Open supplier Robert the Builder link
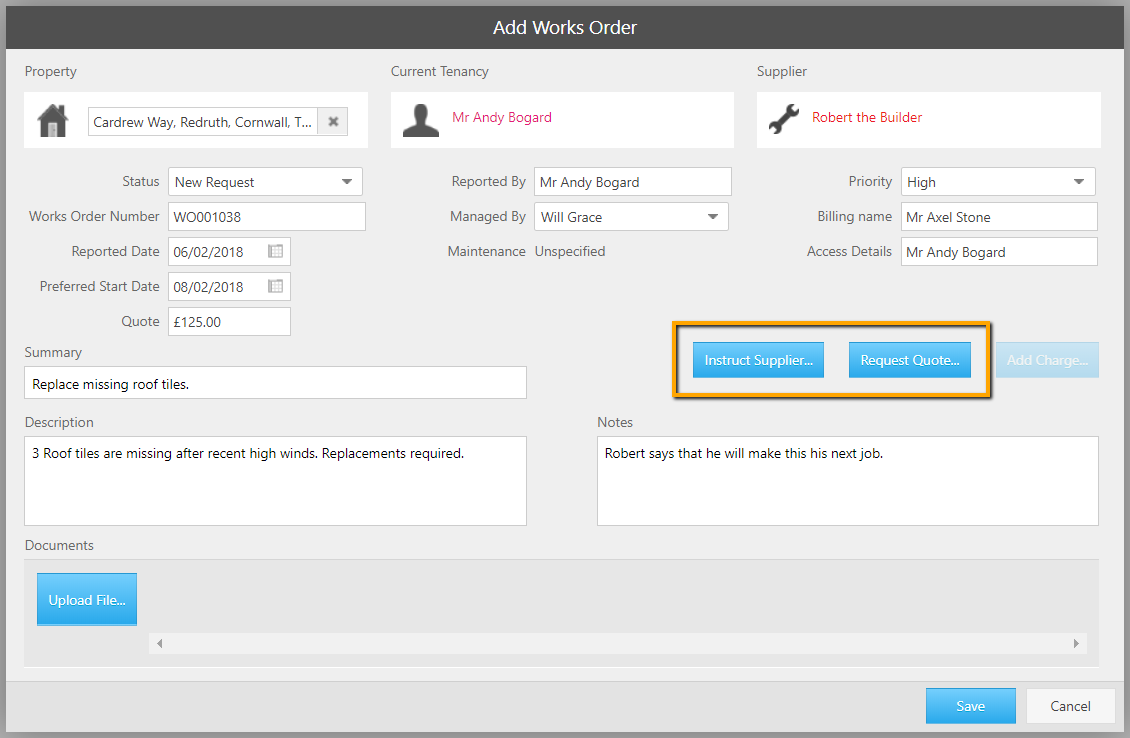 (x=867, y=117)
